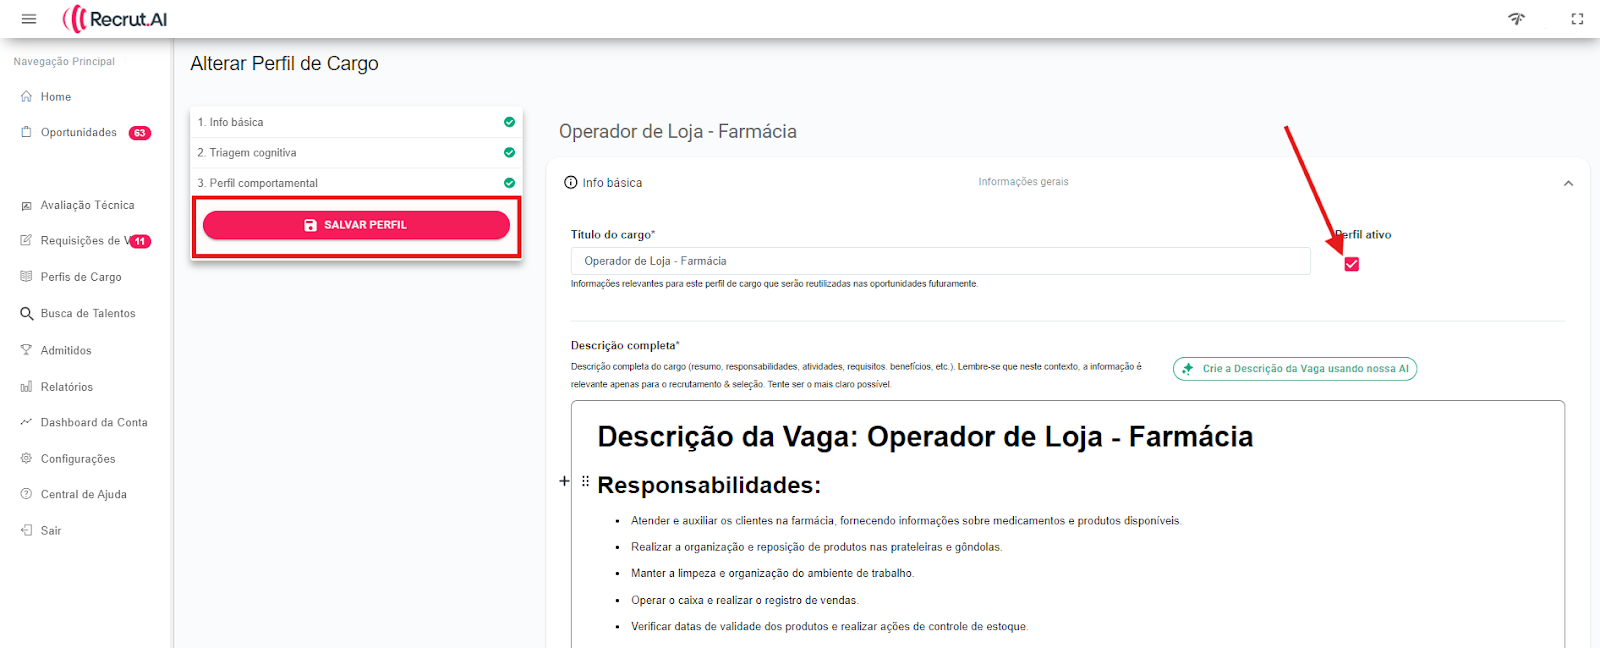Open Configurações in the sidebar
Viewport: 1600px width, 648px height.
pyautogui.click(x=78, y=459)
